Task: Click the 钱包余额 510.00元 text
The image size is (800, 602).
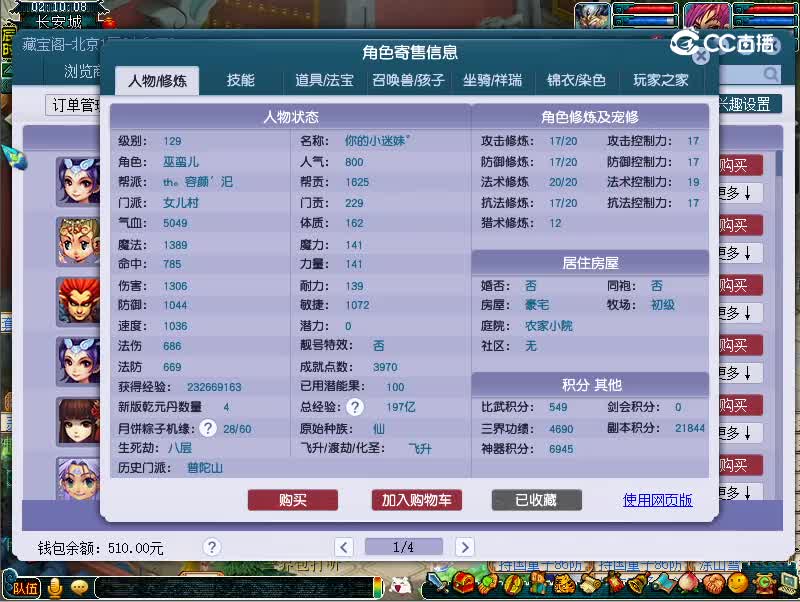Action: click(100, 548)
